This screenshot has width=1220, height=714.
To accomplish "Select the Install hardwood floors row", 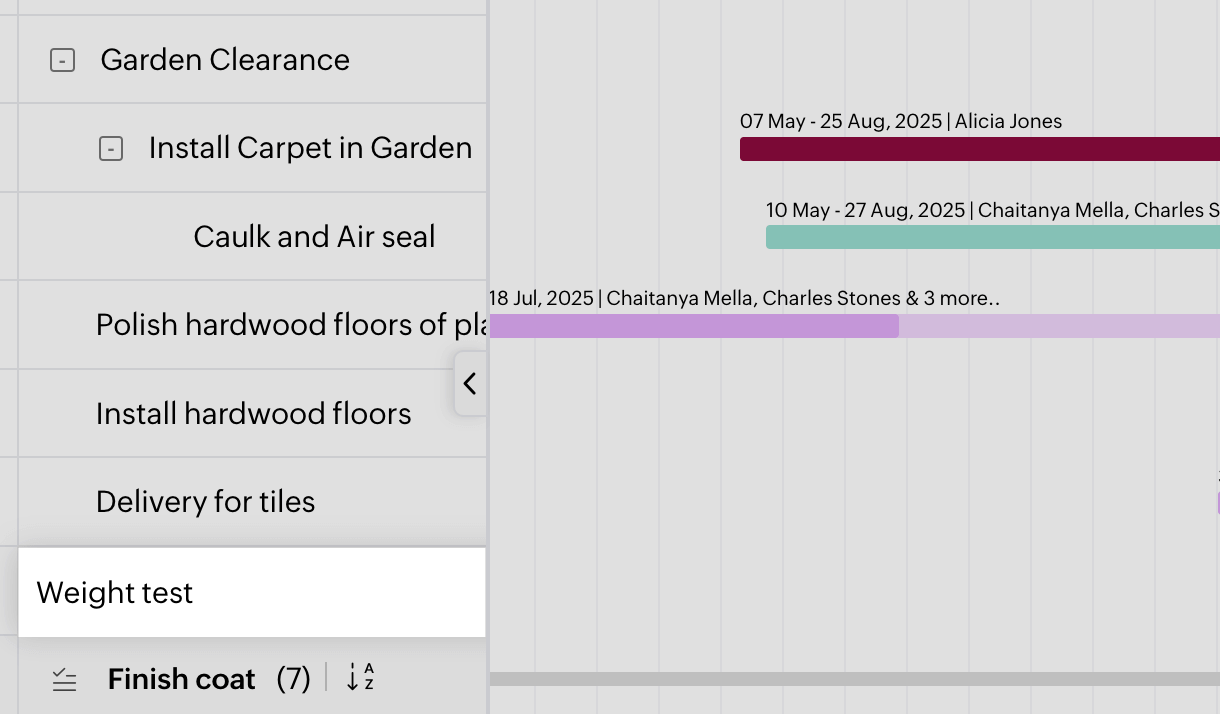I will tap(253, 414).
